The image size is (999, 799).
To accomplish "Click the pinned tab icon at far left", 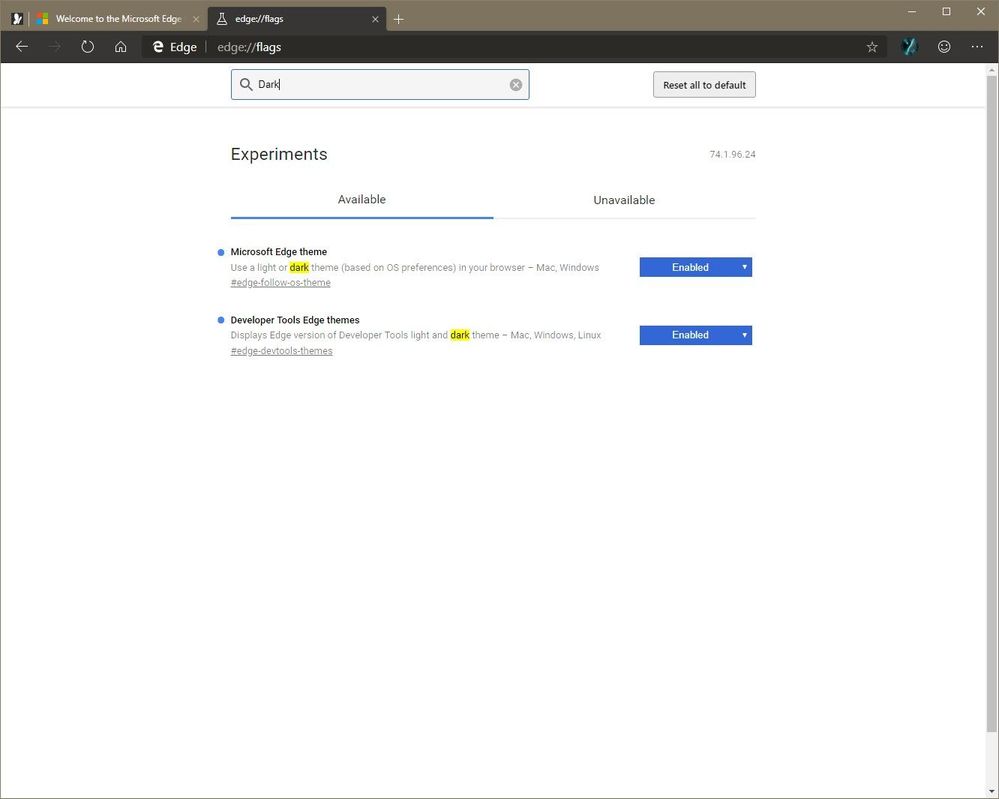I will pos(17,19).
